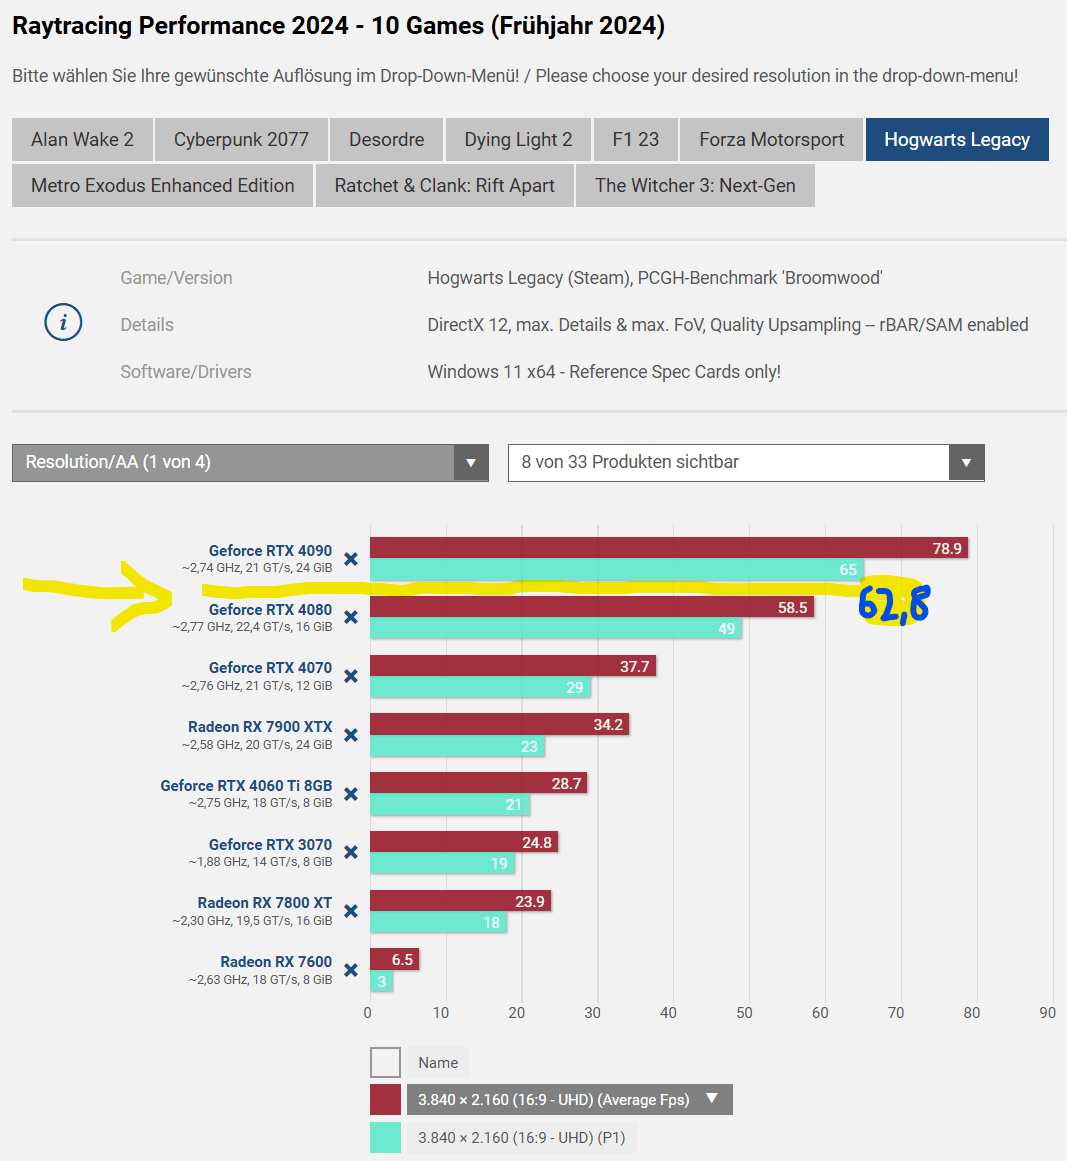Image resolution: width=1067 pixels, height=1161 pixels.
Task: Select the Dying Light 2 tab
Action: 518,139
